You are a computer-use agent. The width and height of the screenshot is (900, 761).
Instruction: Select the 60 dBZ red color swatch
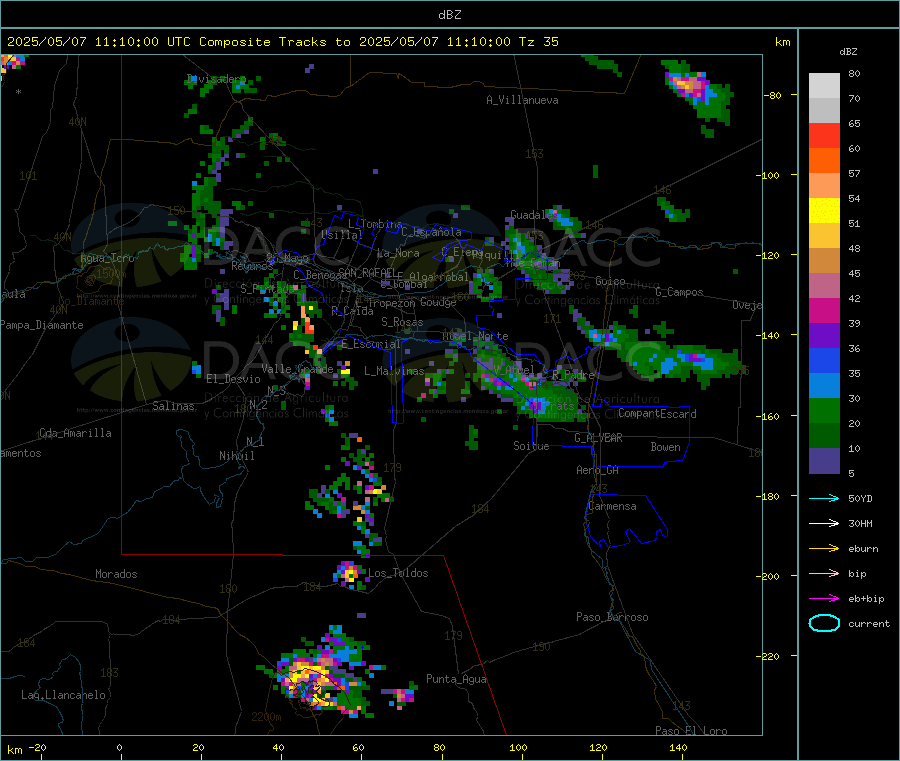coord(824,135)
